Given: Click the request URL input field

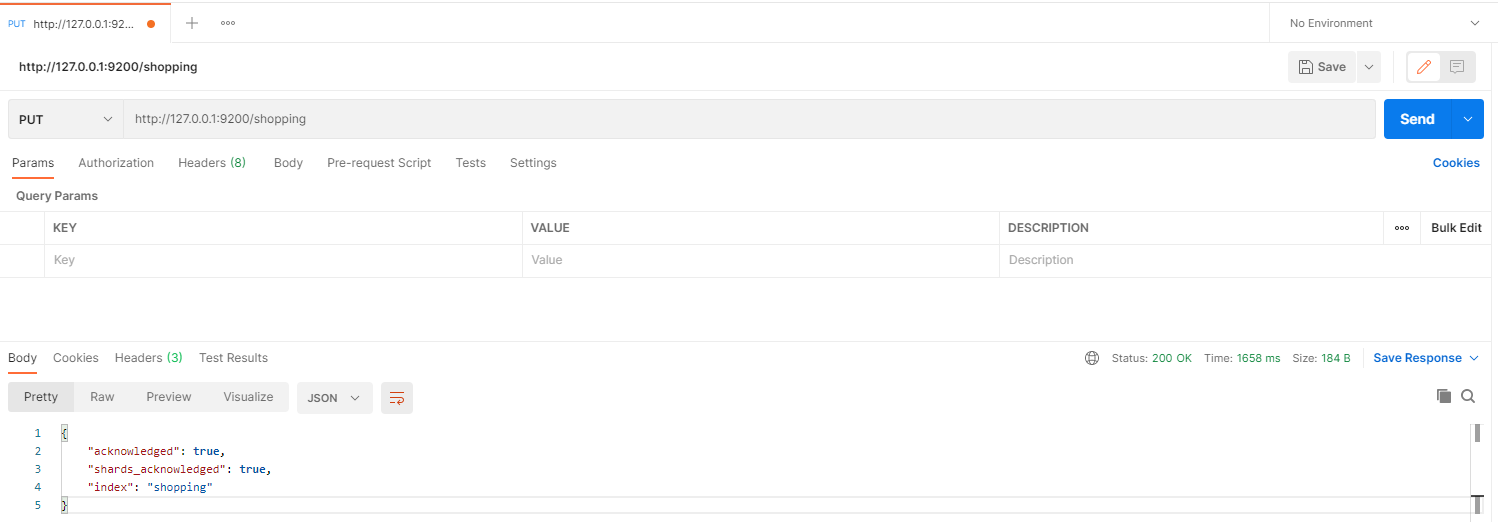Looking at the screenshot, I should pos(749,119).
